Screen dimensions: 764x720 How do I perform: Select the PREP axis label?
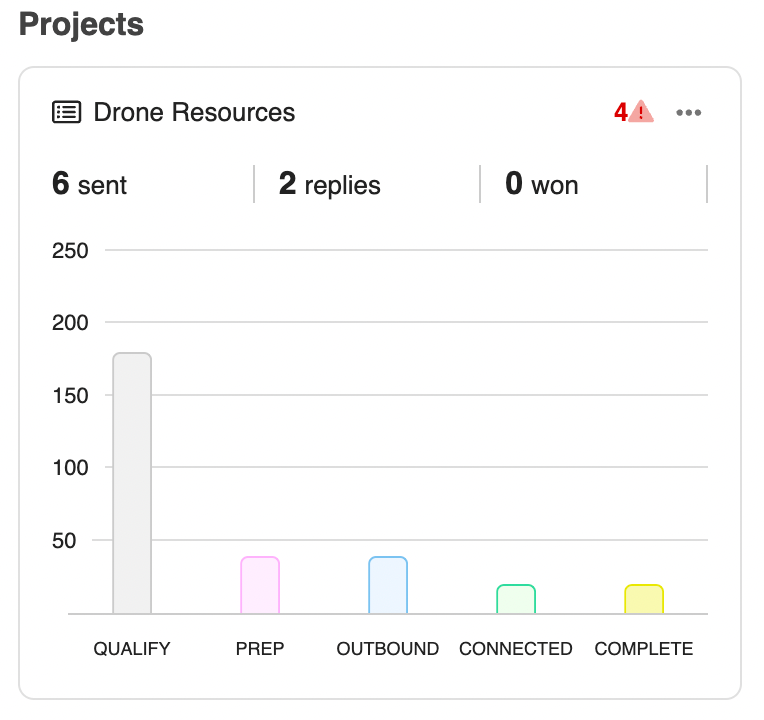[260, 649]
